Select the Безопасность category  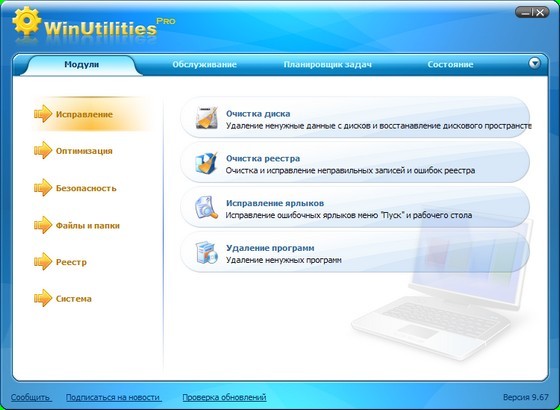pyautogui.click(x=86, y=188)
